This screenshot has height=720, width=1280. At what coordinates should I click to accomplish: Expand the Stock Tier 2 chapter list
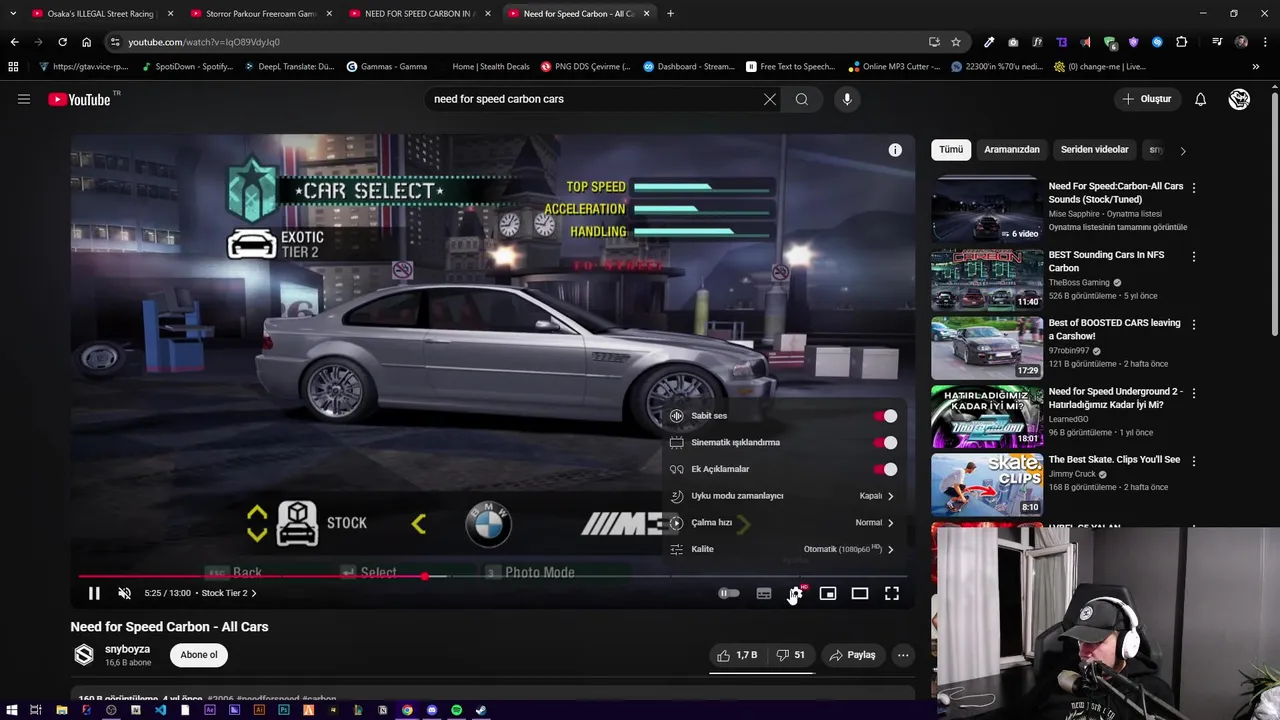pos(229,593)
